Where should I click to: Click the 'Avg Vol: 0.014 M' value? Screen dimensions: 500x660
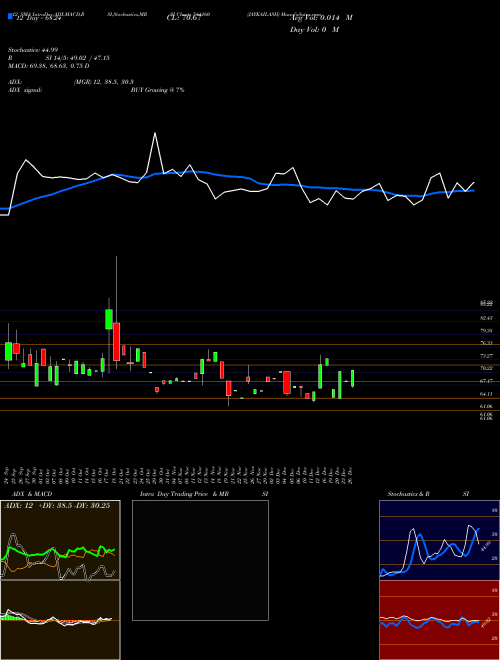click(321, 18)
